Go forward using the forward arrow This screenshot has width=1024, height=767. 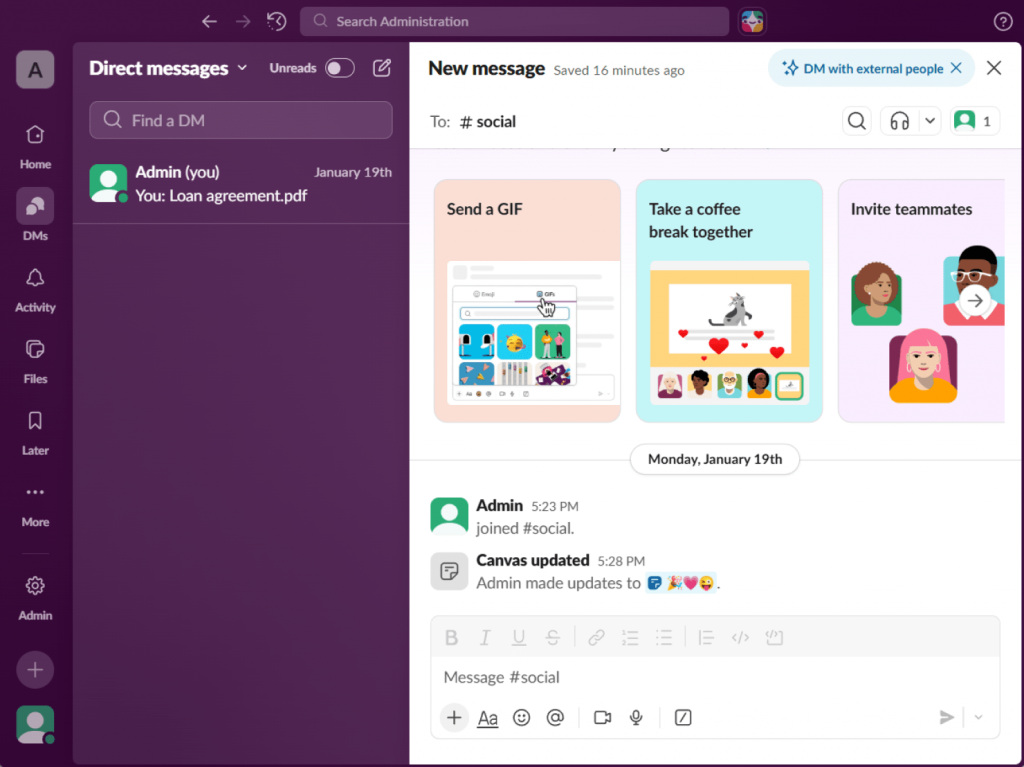coord(243,22)
